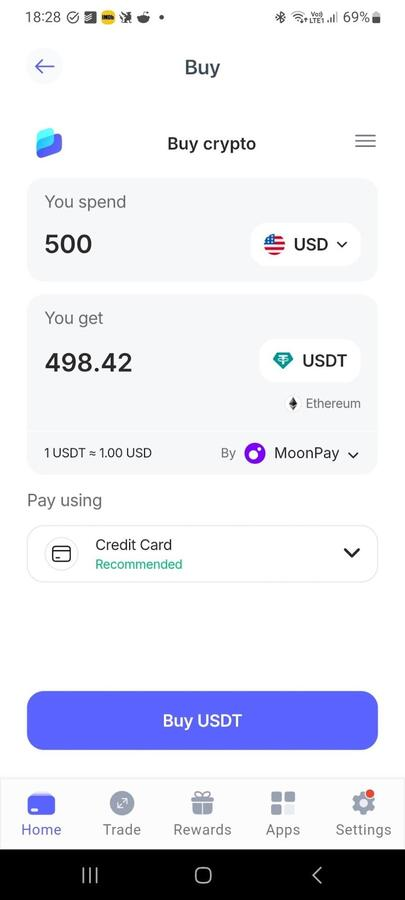
Task: Open Settings tab with notification dot
Action: click(x=363, y=813)
